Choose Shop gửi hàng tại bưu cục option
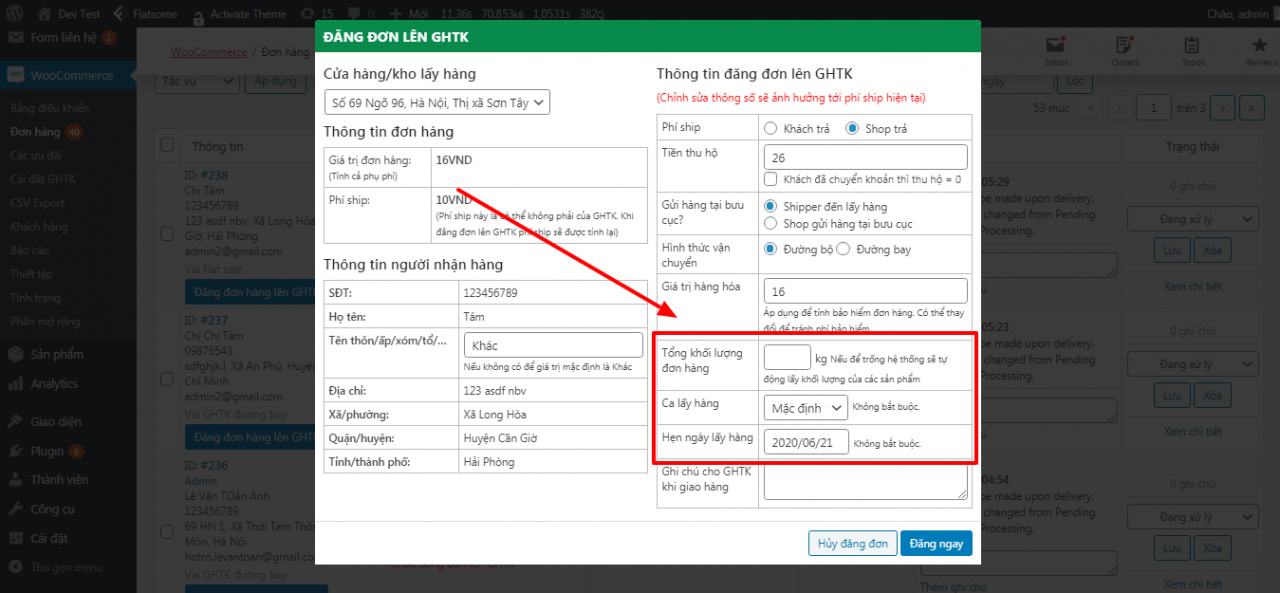 pyautogui.click(x=770, y=224)
